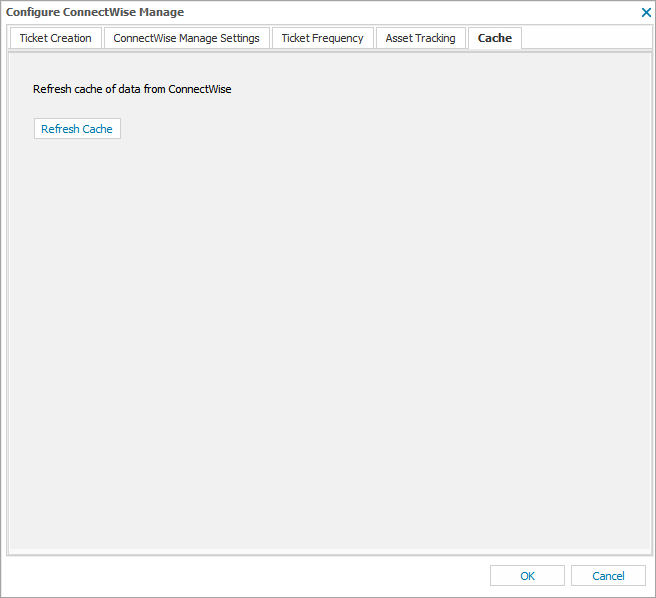Click the 'Refresh cache of data from ConnectWise' text
Screen dimensions: 656x598
pos(132,89)
